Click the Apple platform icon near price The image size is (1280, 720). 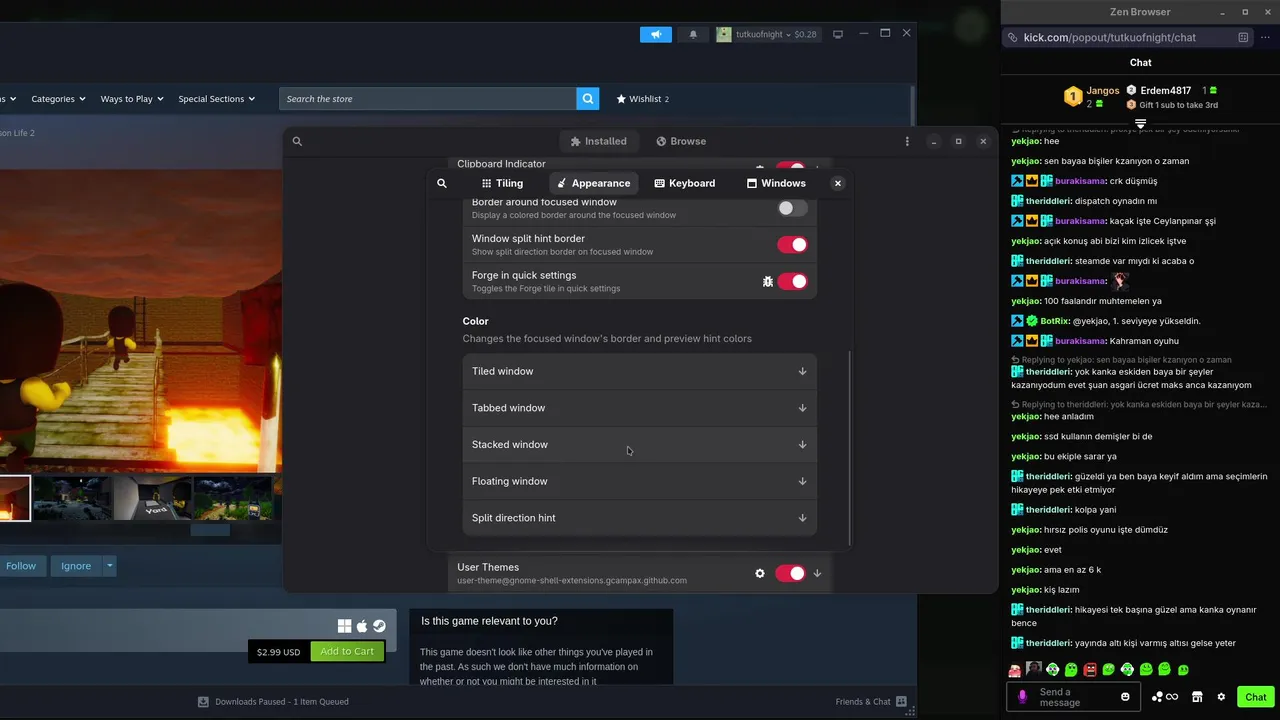tap(362, 626)
